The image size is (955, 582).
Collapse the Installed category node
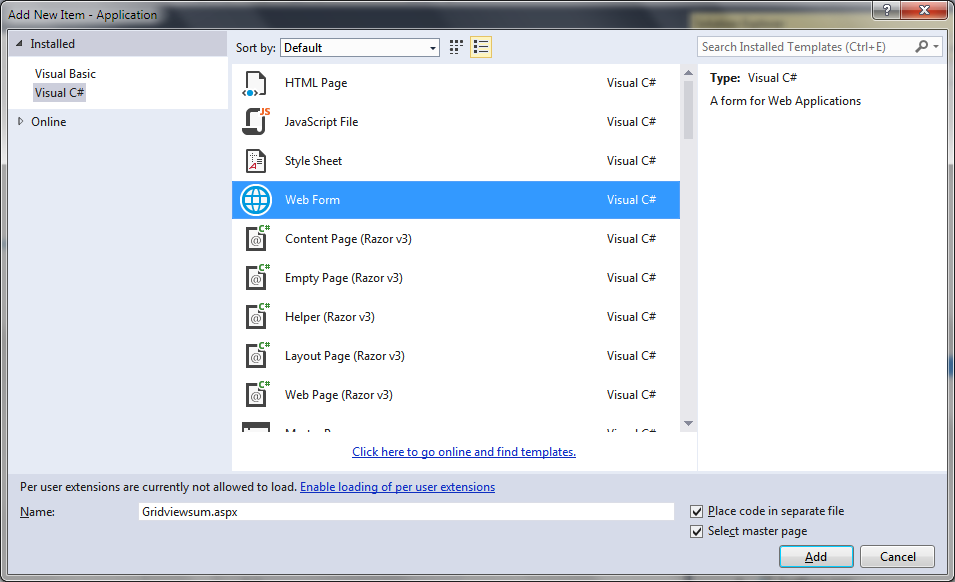(x=19, y=44)
